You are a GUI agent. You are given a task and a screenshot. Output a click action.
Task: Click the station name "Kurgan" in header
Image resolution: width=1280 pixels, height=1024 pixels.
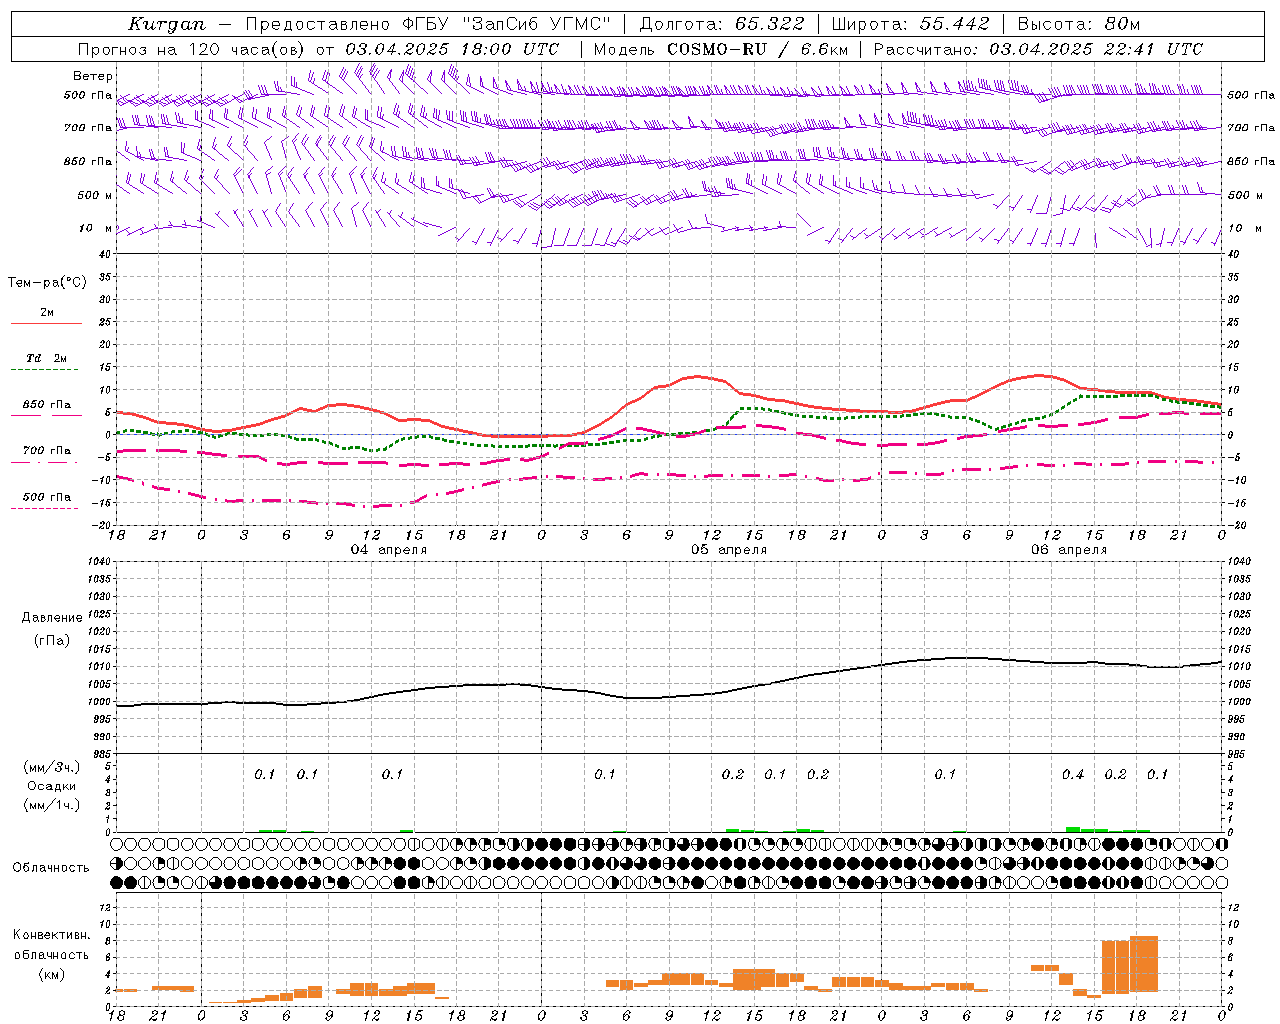(168, 24)
